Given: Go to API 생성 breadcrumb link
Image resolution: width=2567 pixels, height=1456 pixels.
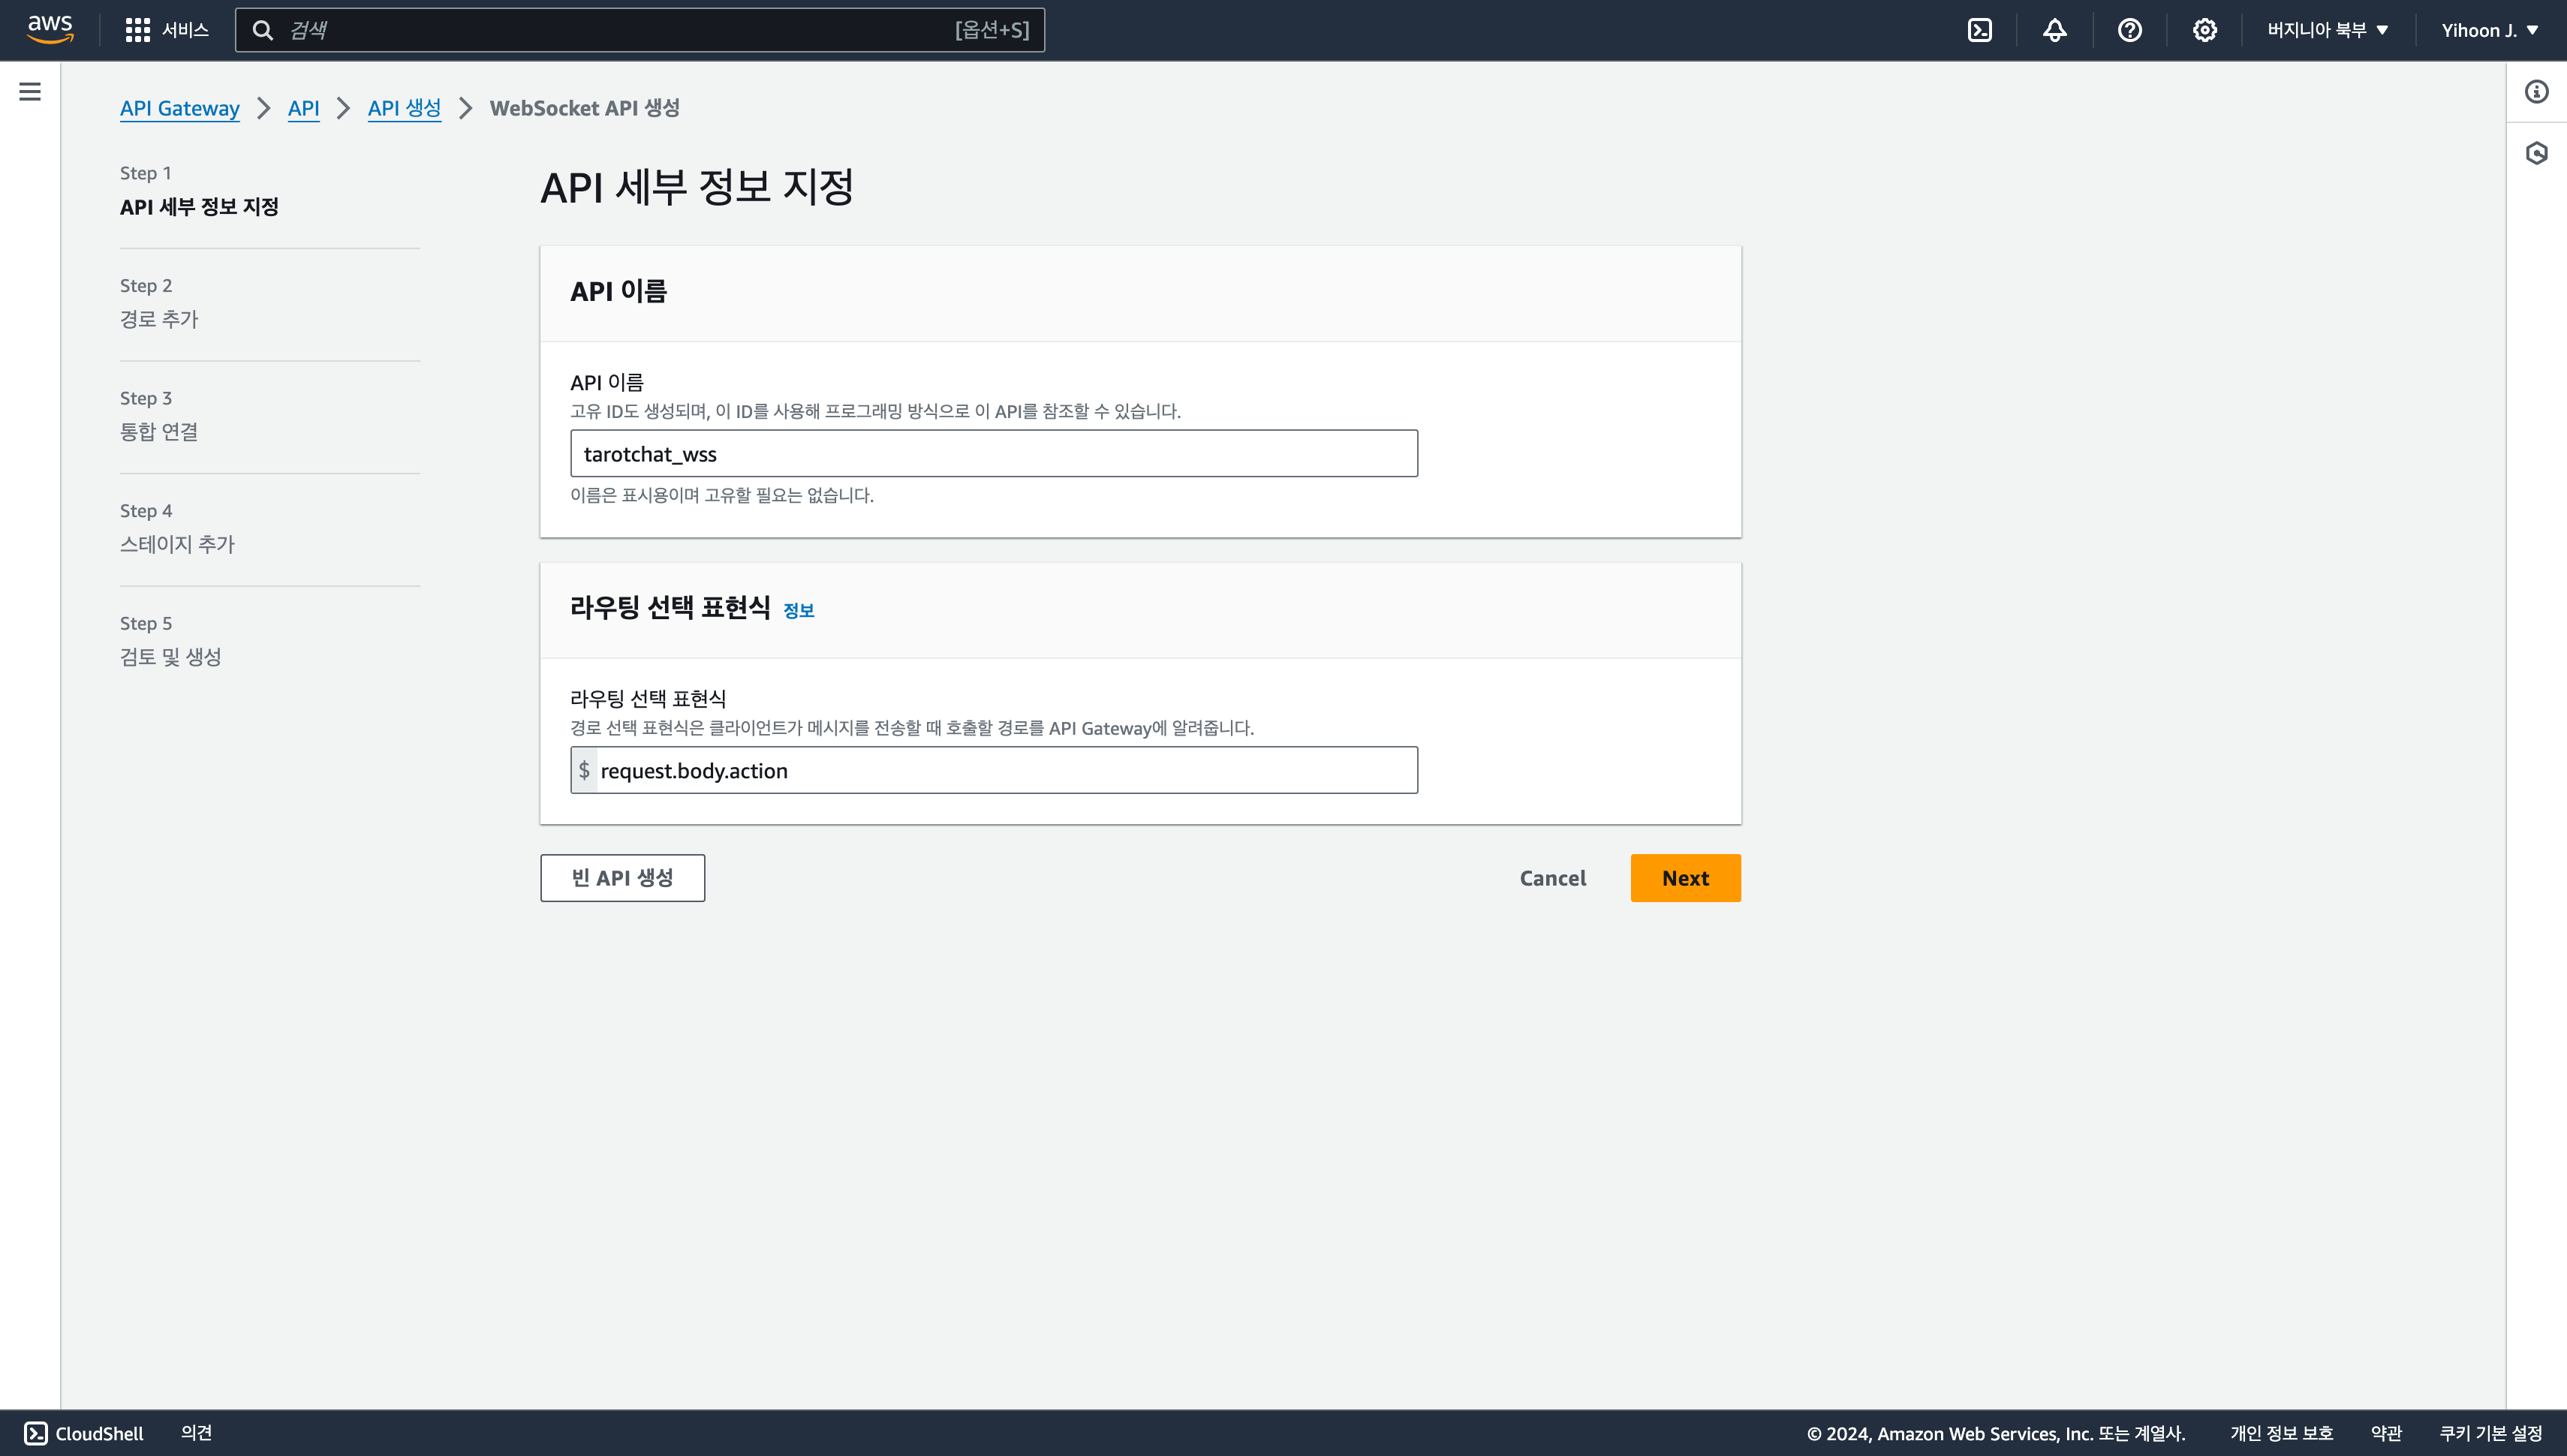Looking at the screenshot, I should point(404,108).
